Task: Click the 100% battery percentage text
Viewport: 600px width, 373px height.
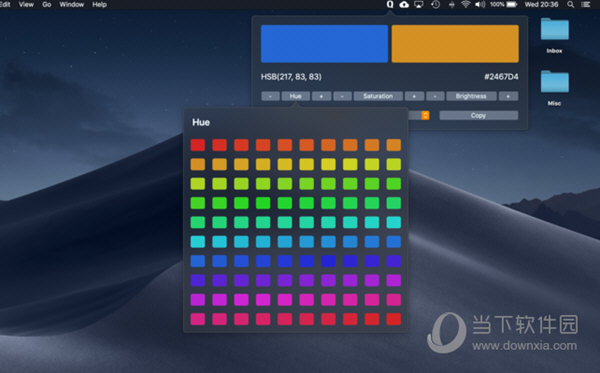Action: pyautogui.click(x=497, y=5)
